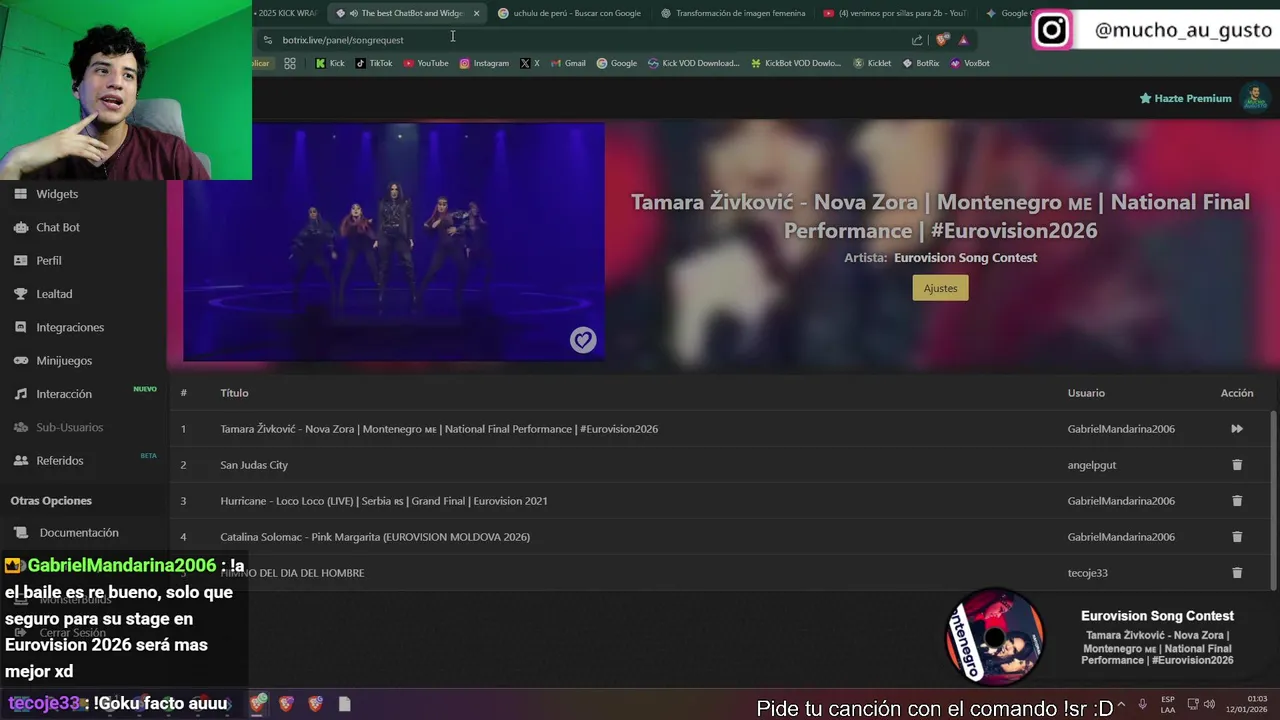Open VoxBot bookmark

(x=970, y=63)
